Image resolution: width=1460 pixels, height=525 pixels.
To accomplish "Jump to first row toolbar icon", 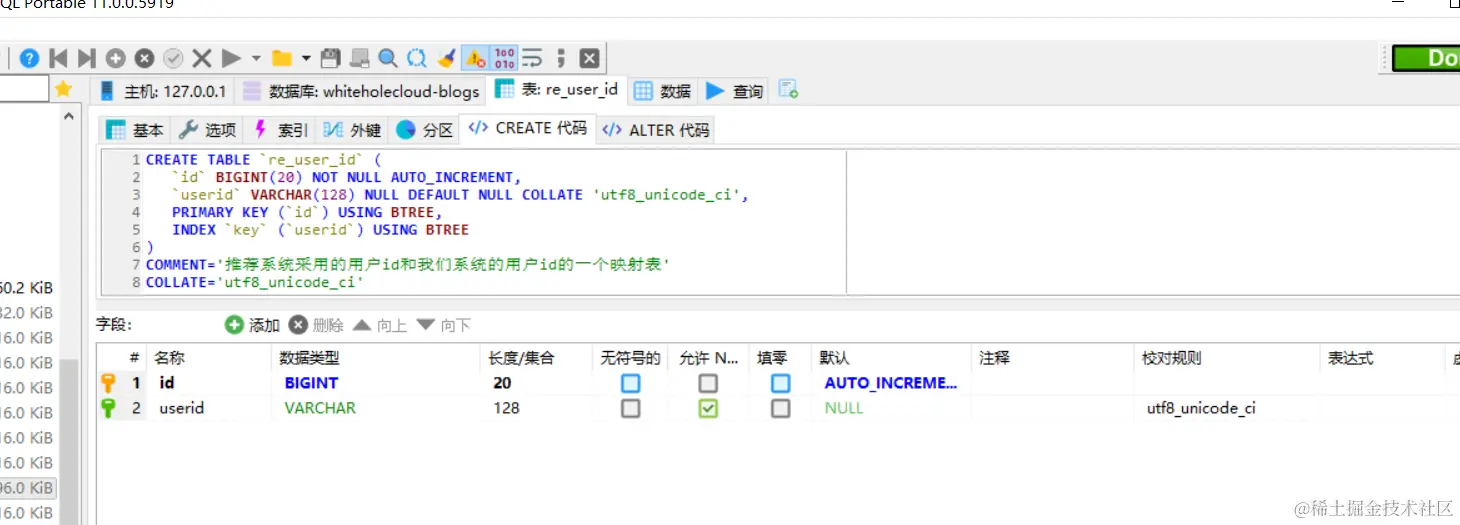I will (x=58, y=58).
